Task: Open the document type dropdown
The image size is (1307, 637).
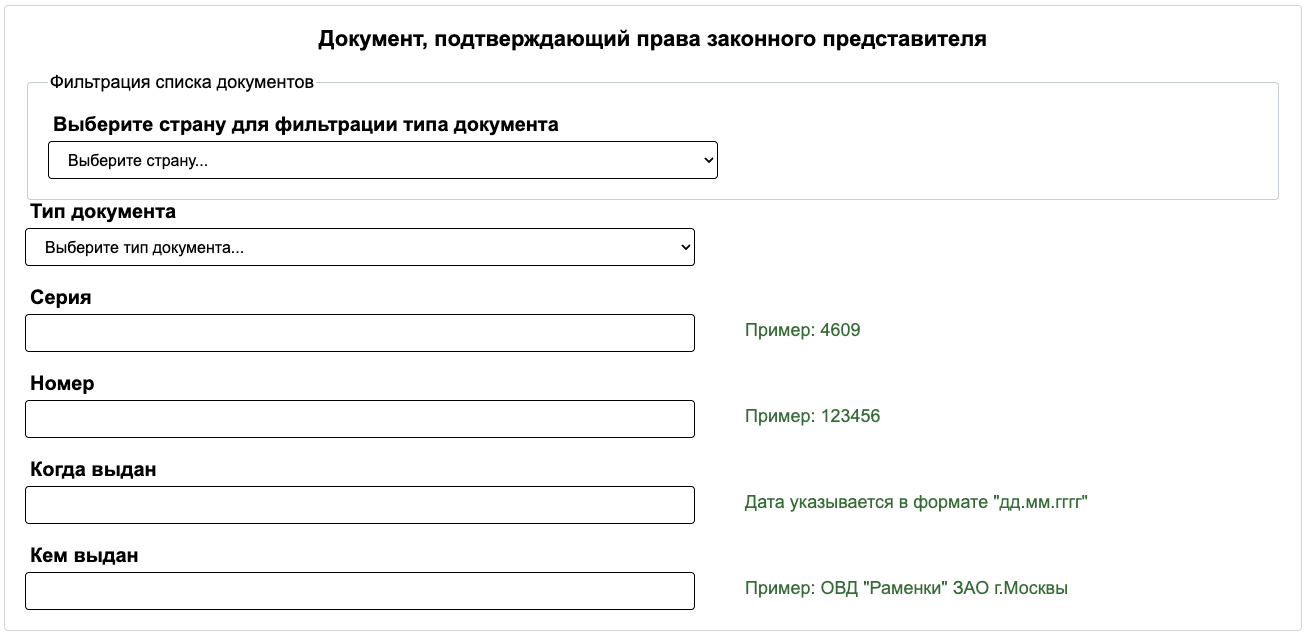Action: 359,247
